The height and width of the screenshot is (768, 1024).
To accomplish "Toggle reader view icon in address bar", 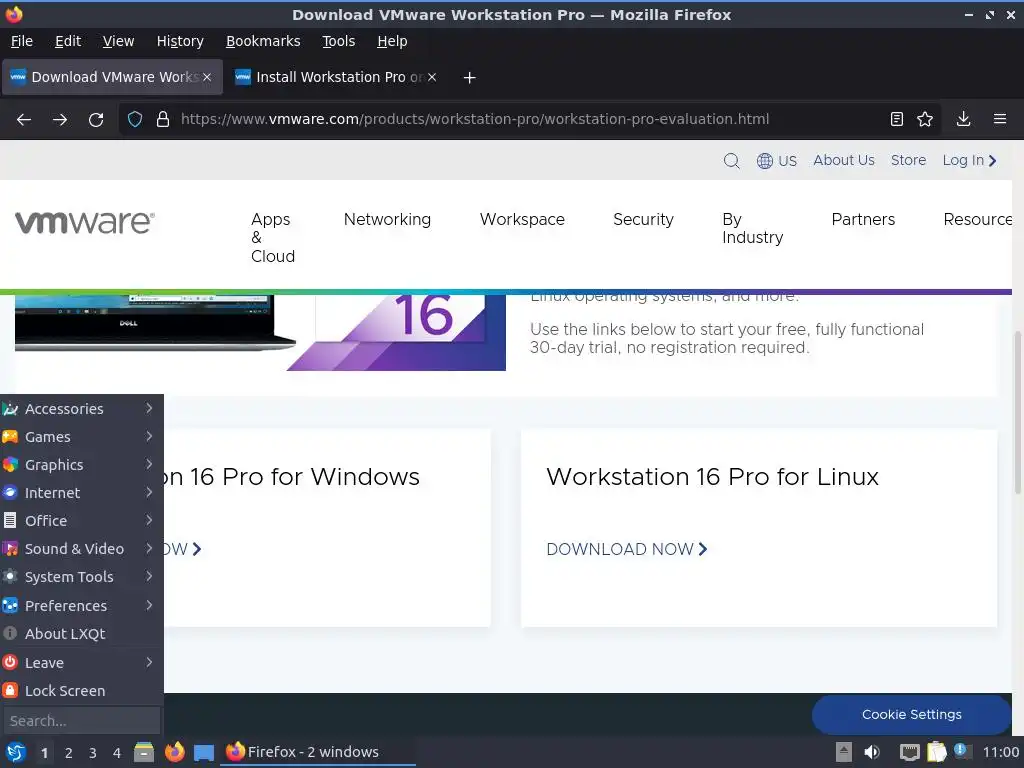I will (897, 119).
